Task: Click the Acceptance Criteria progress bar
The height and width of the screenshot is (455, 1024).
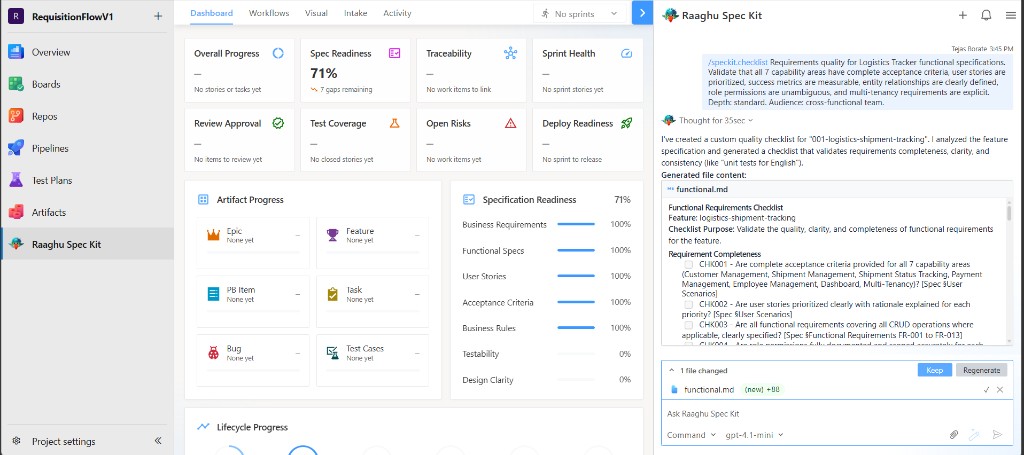Action: click(x=576, y=302)
